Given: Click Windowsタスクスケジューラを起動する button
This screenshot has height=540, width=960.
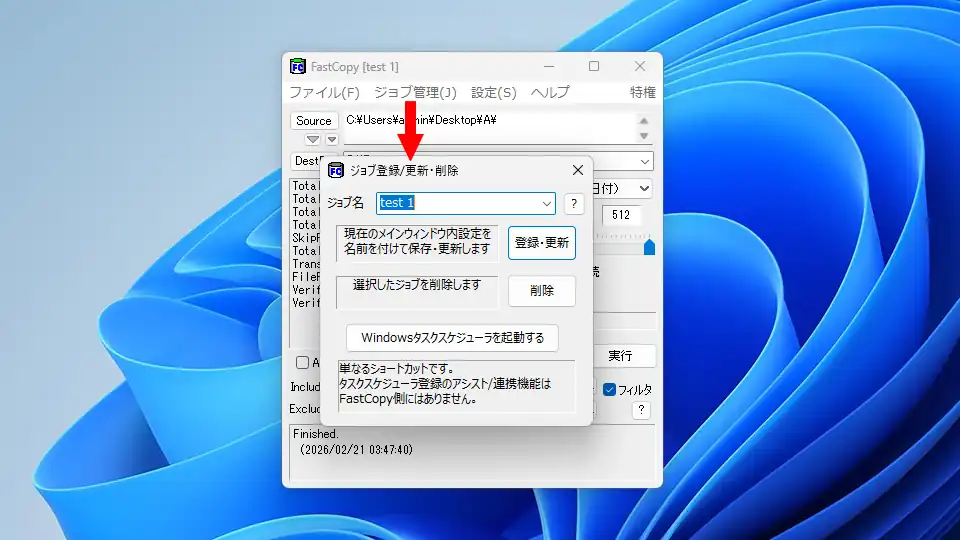Looking at the screenshot, I should tap(452, 338).
